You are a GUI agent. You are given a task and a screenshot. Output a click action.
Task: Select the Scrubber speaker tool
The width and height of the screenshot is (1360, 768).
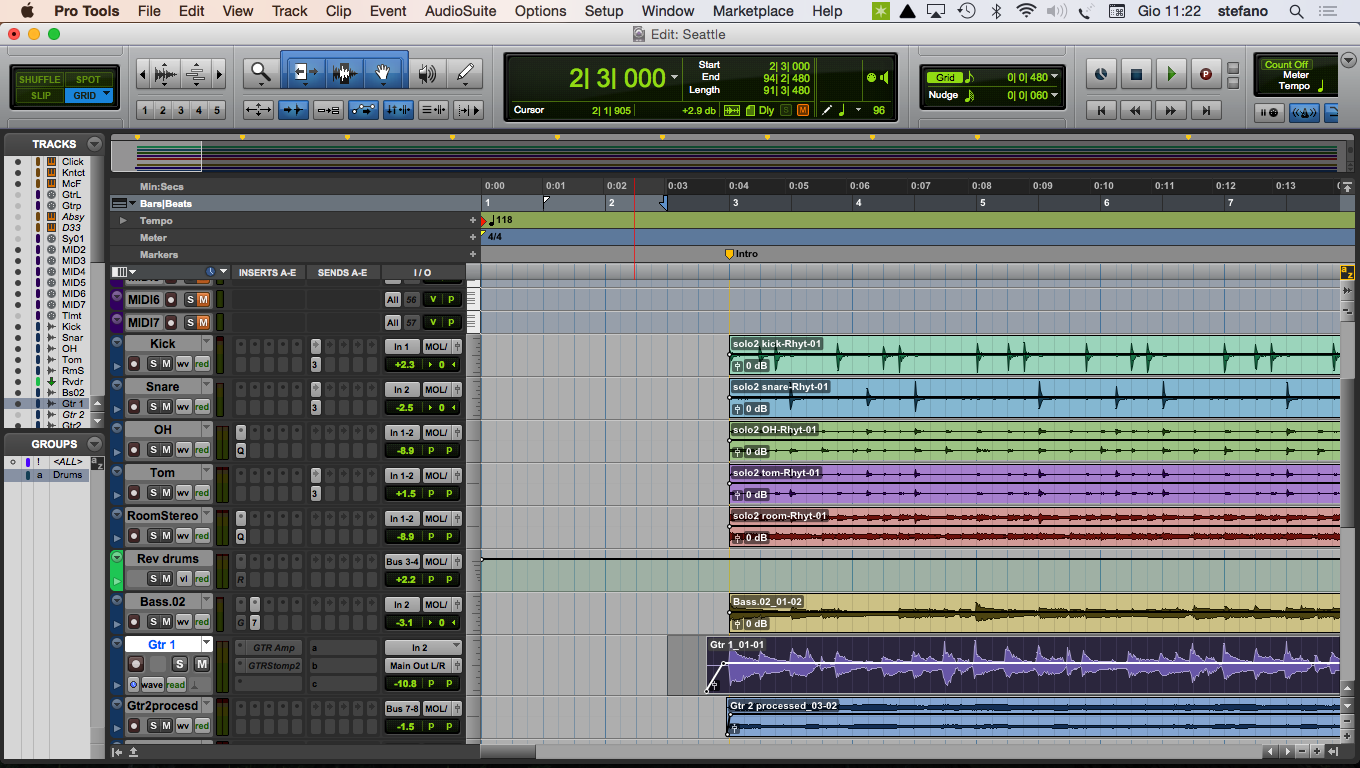[x=427, y=73]
